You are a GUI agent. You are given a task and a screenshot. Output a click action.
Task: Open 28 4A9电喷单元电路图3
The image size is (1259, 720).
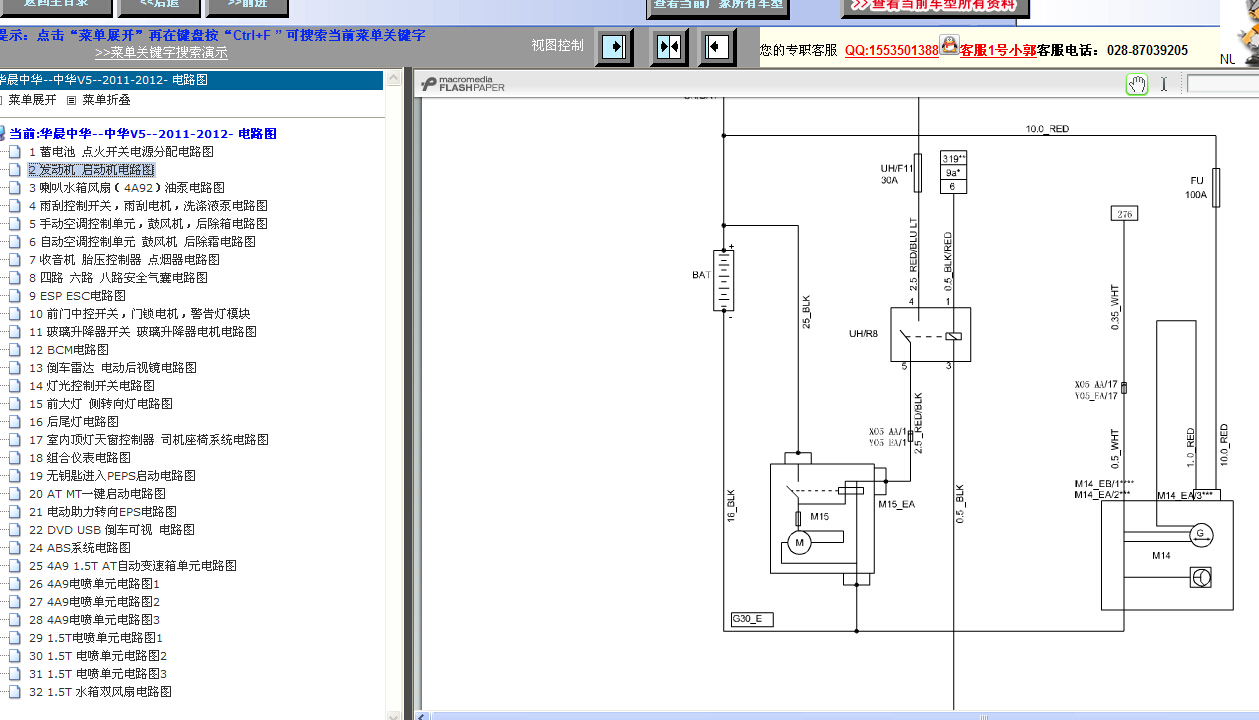tap(94, 620)
